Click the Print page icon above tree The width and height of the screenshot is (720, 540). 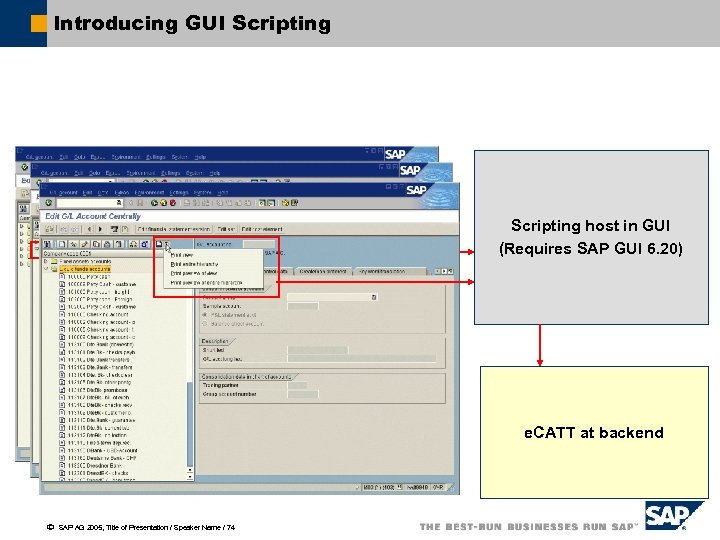click(x=159, y=244)
